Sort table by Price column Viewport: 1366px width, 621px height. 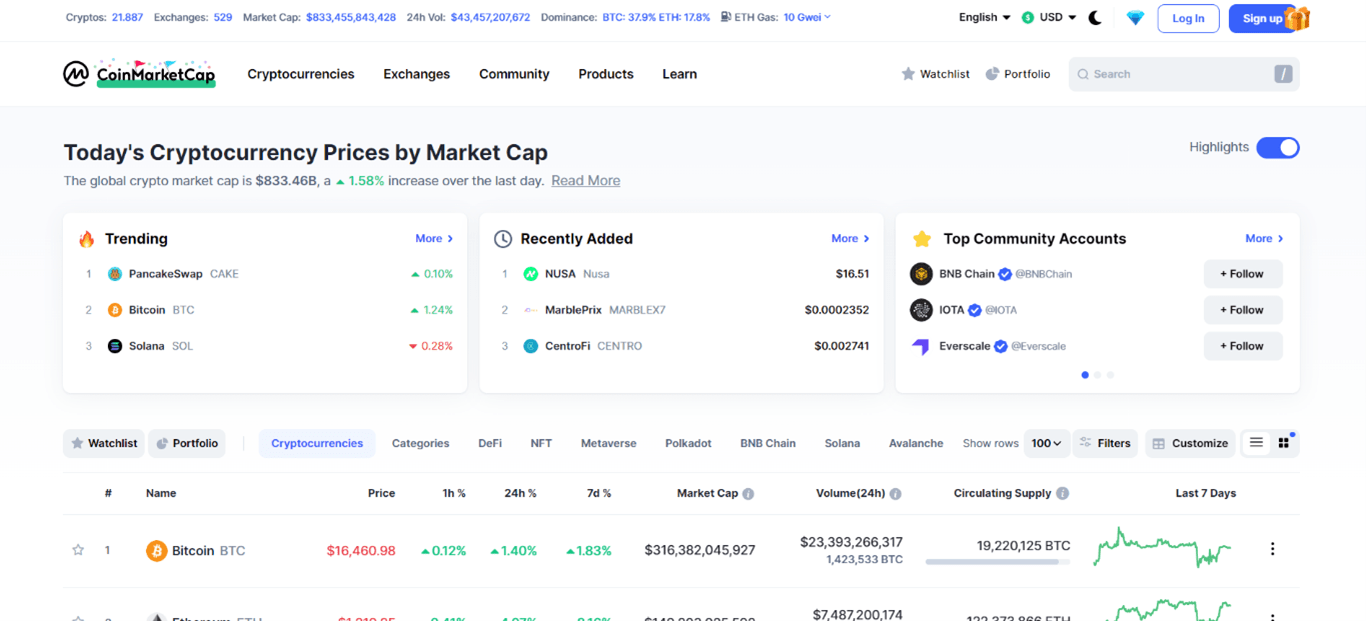[381, 494]
